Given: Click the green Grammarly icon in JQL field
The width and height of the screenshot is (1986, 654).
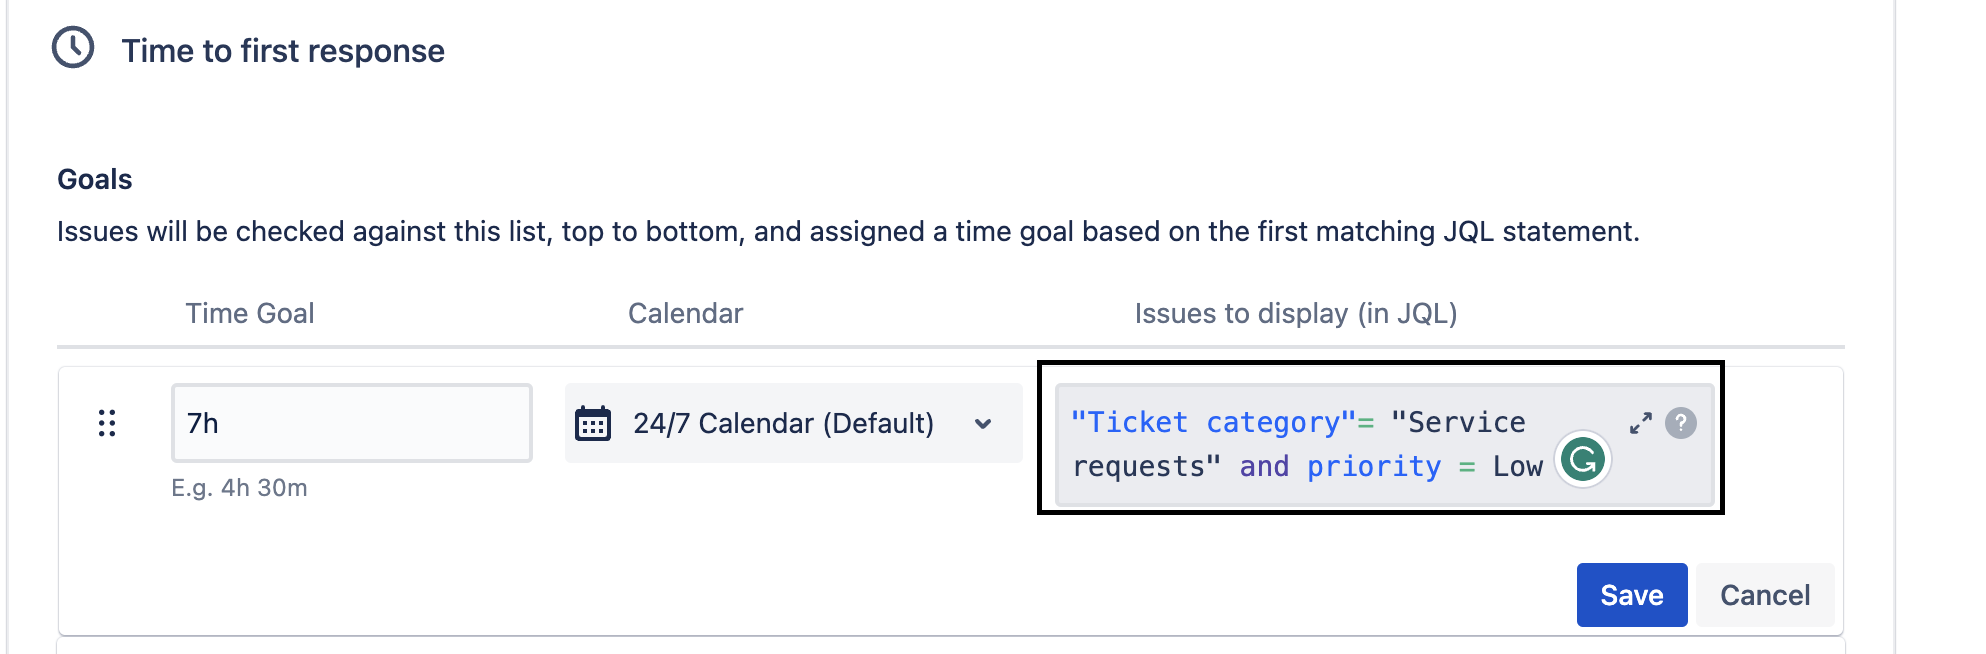Looking at the screenshot, I should coord(1583,460).
